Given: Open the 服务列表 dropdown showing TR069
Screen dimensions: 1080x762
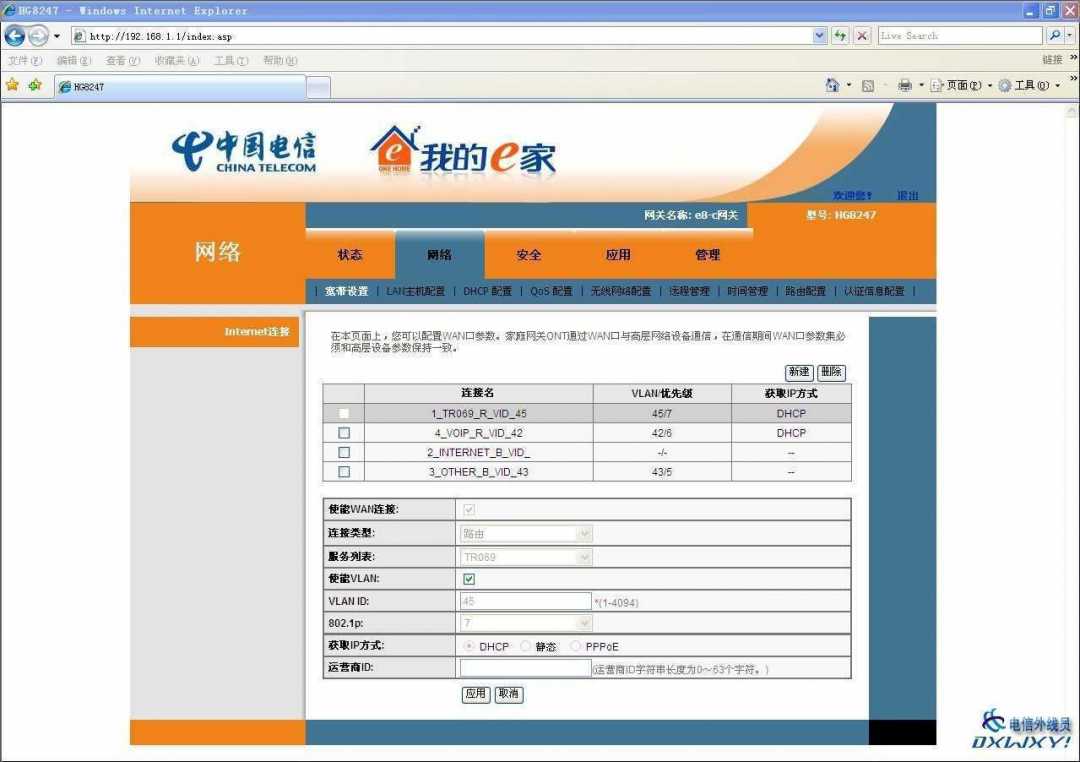Looking at the screenshot, I should [526, 557].
